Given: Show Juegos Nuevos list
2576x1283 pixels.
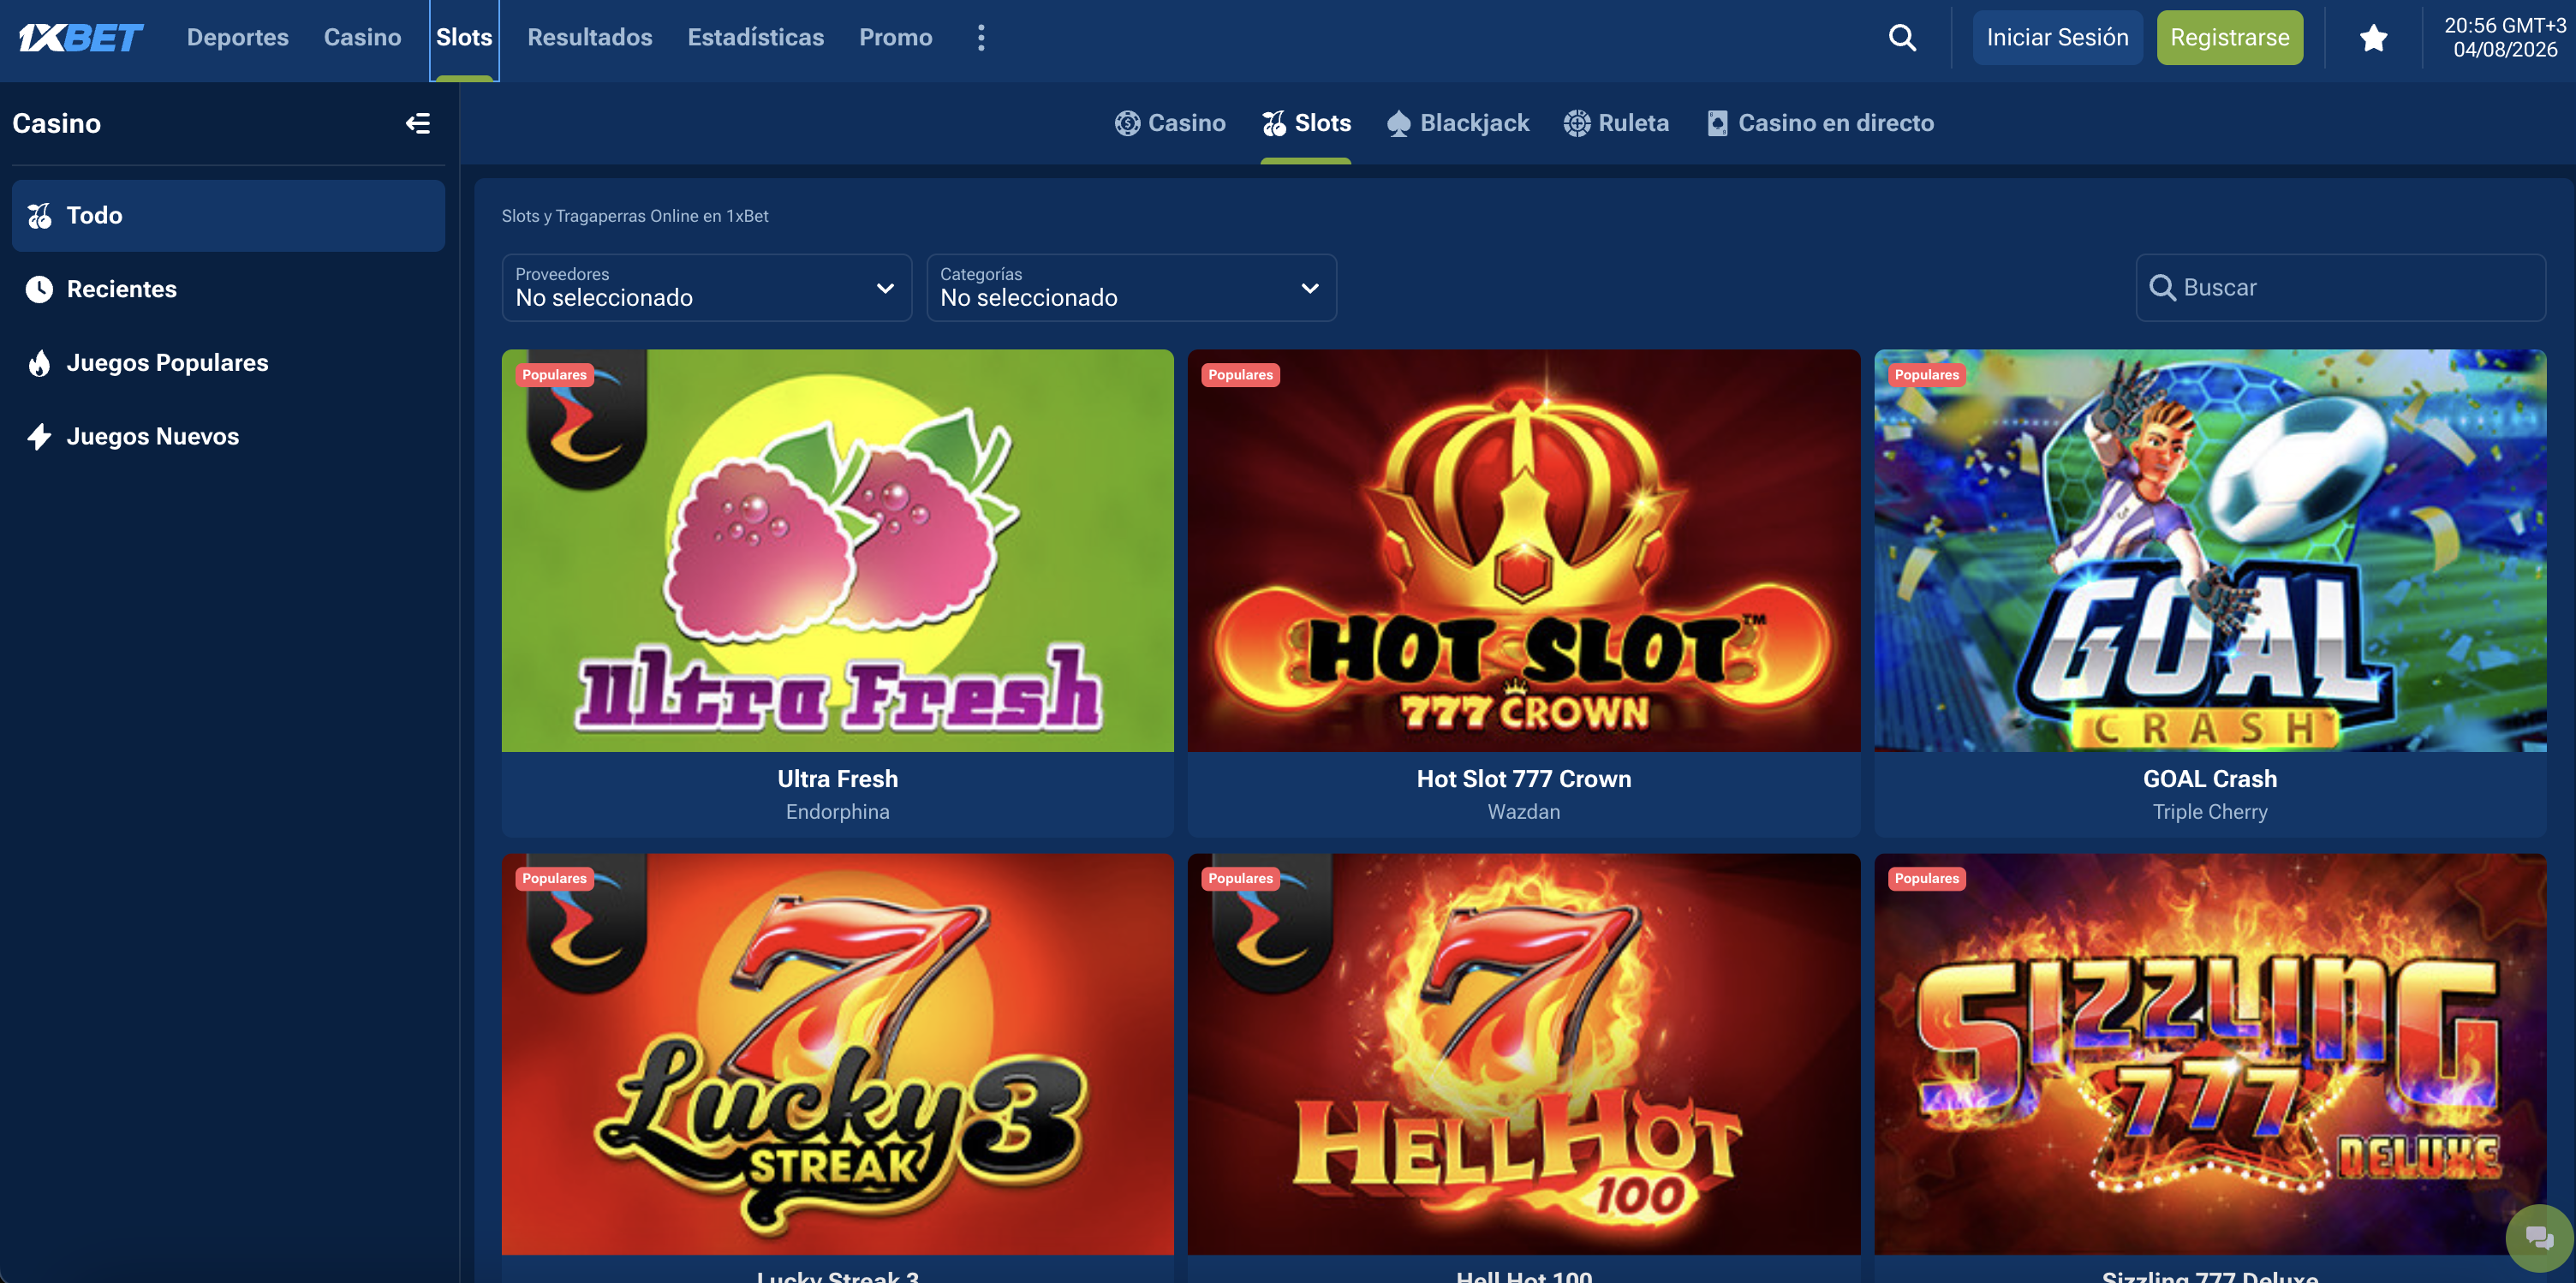Looking at the screenshot, I should click(x=228, y=436).
